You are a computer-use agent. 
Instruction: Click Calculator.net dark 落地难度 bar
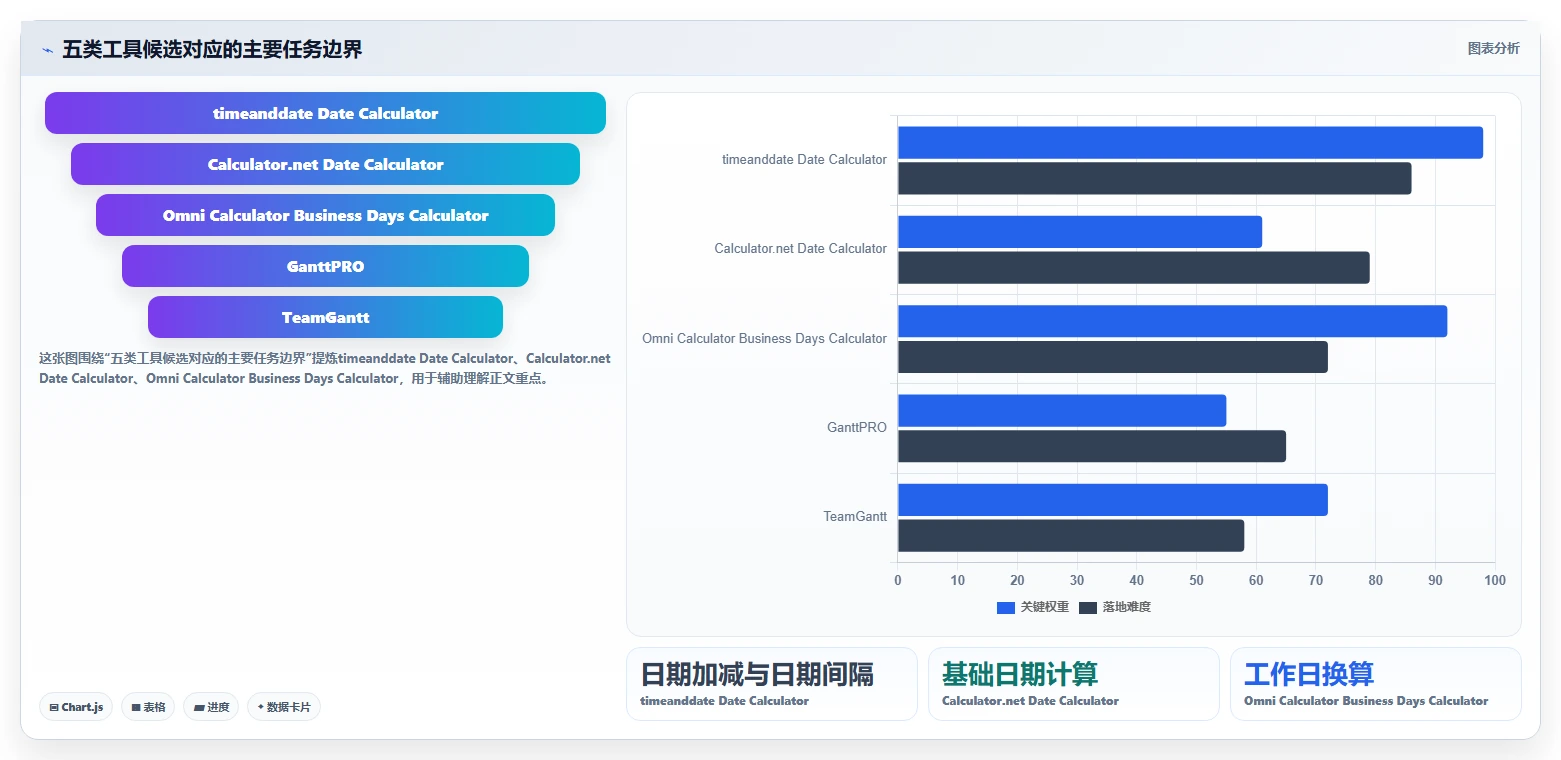click(x=1133, y=267)
